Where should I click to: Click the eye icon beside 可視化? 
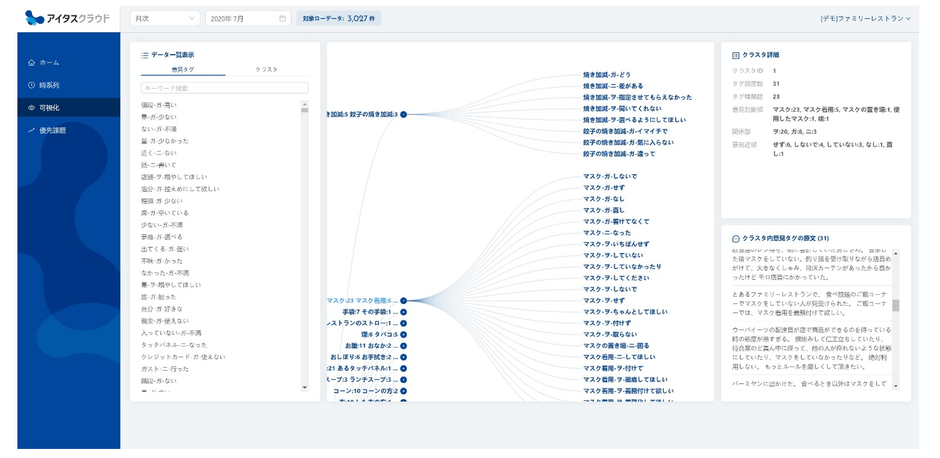pyautogui.click(x=31, y=107)
